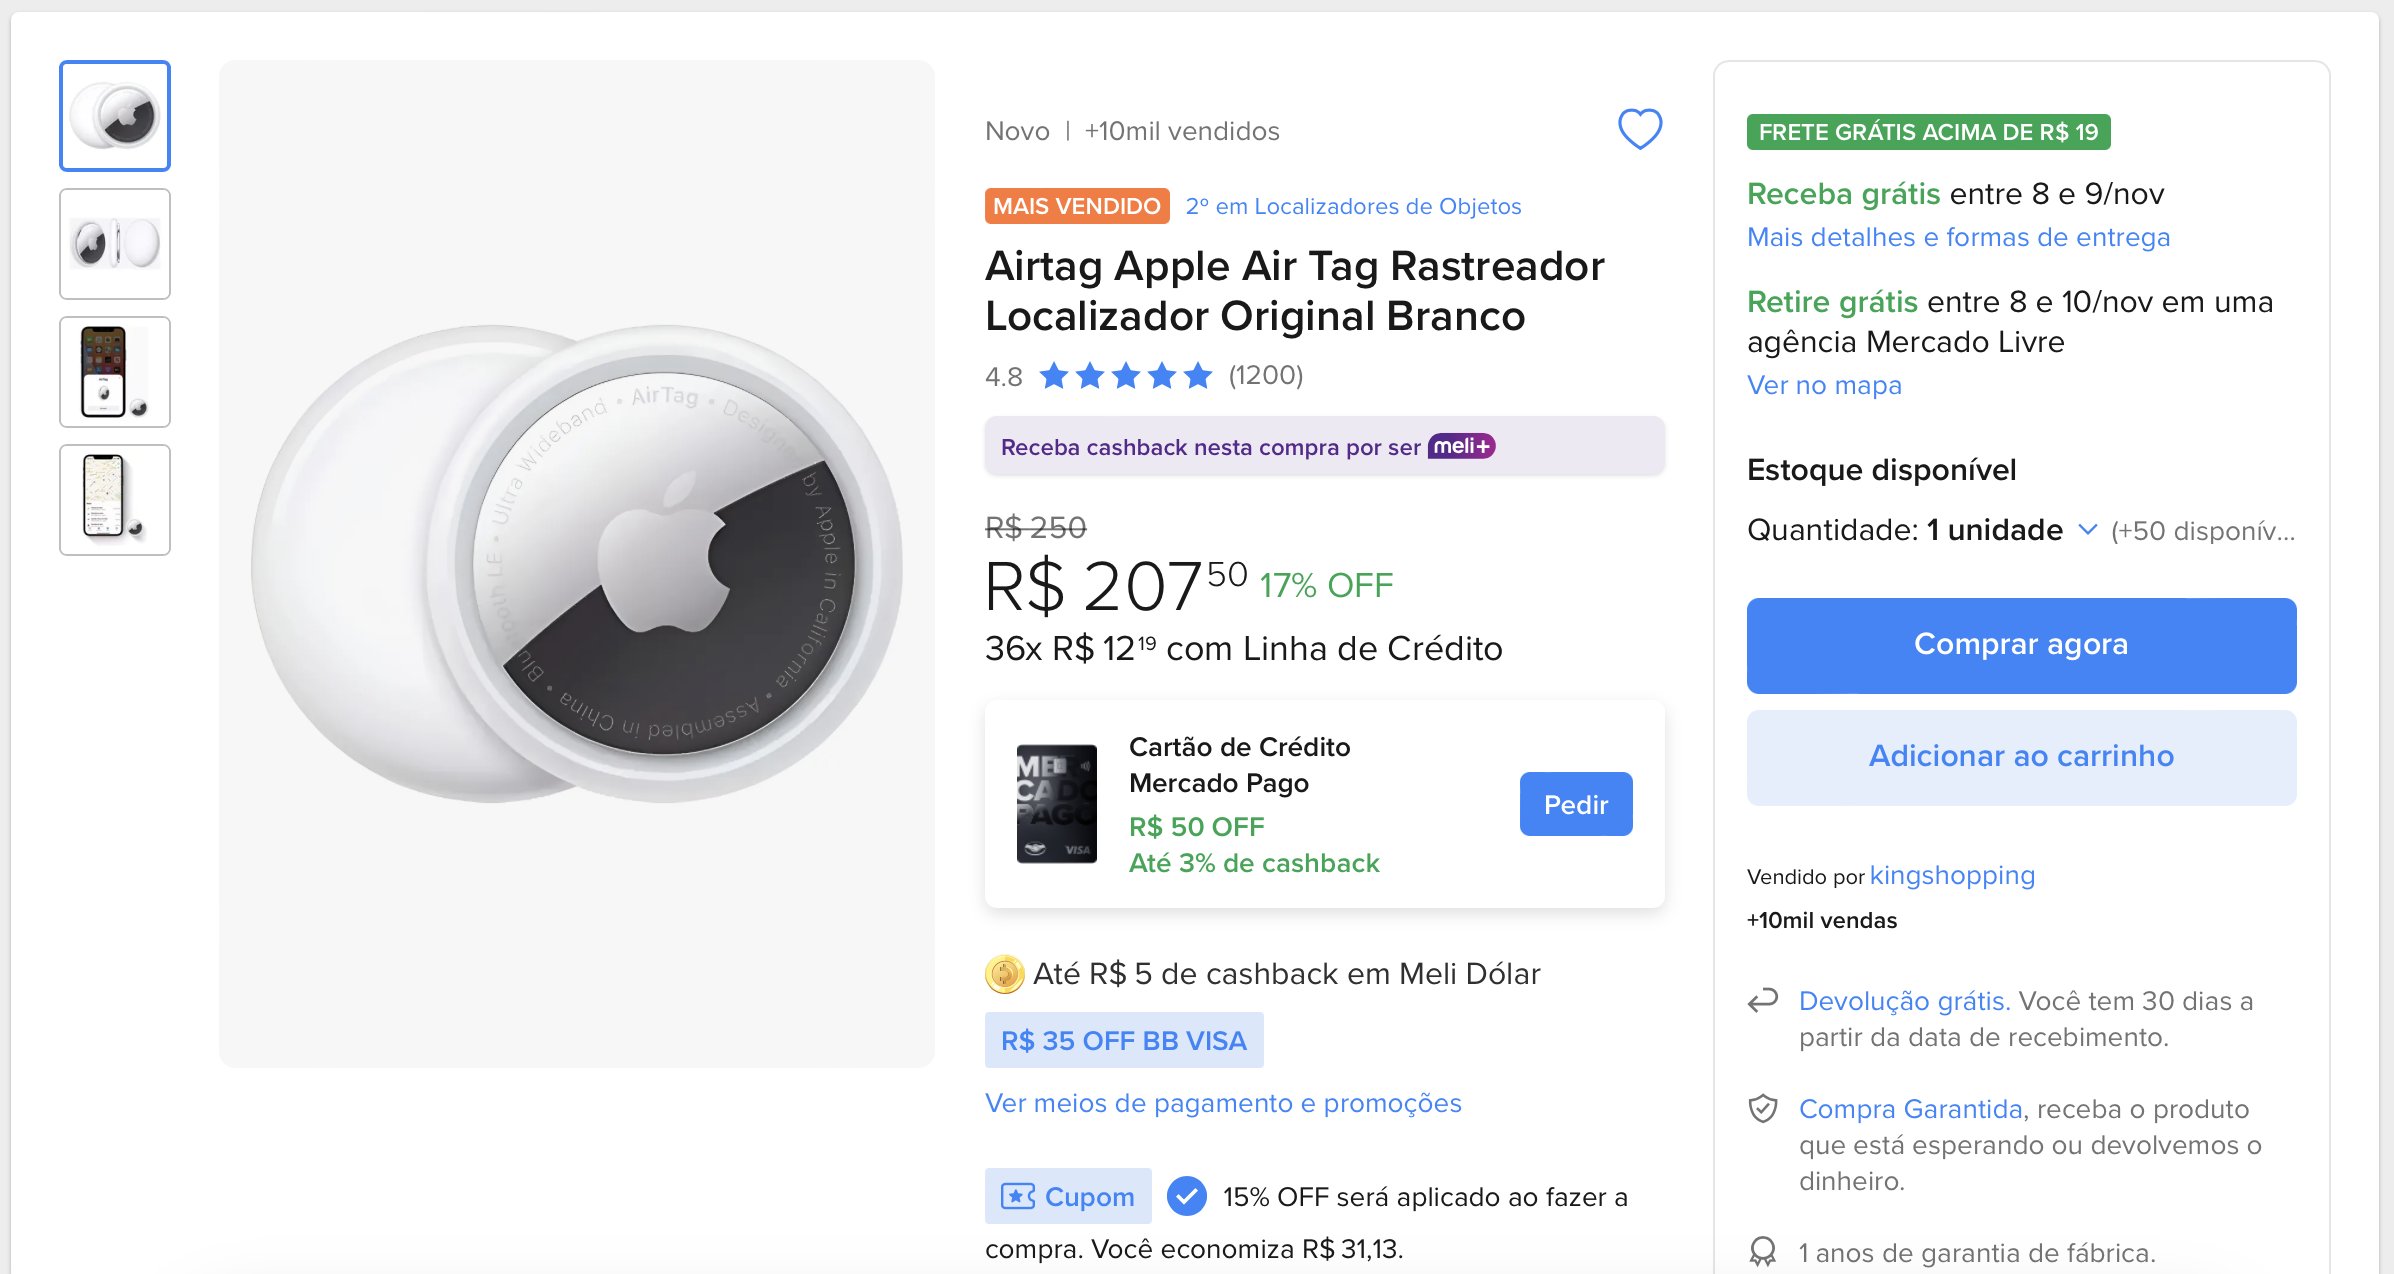Click the coupon ticket icon
Image resolution: width=2394 pixels, height=1274 pixels.
(1018, 1196)
